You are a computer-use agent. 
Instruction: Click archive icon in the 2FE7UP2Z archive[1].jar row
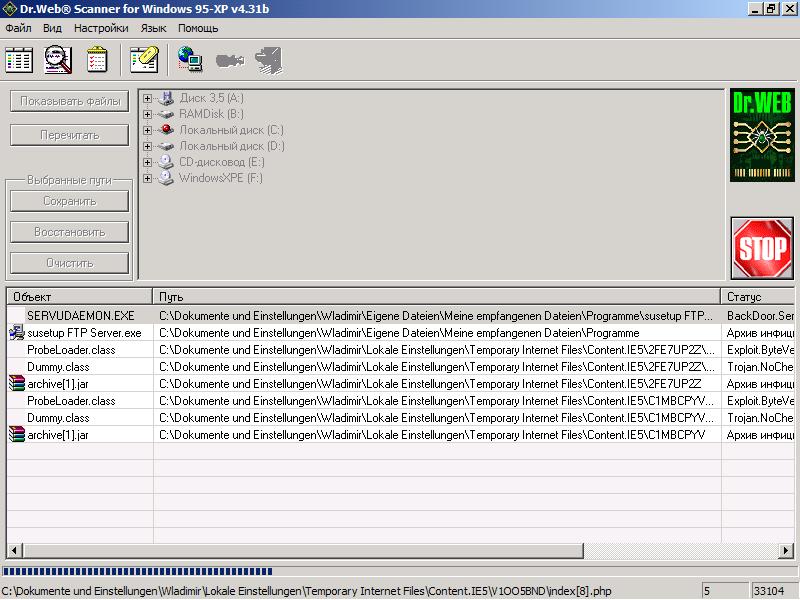coord(17,384)
